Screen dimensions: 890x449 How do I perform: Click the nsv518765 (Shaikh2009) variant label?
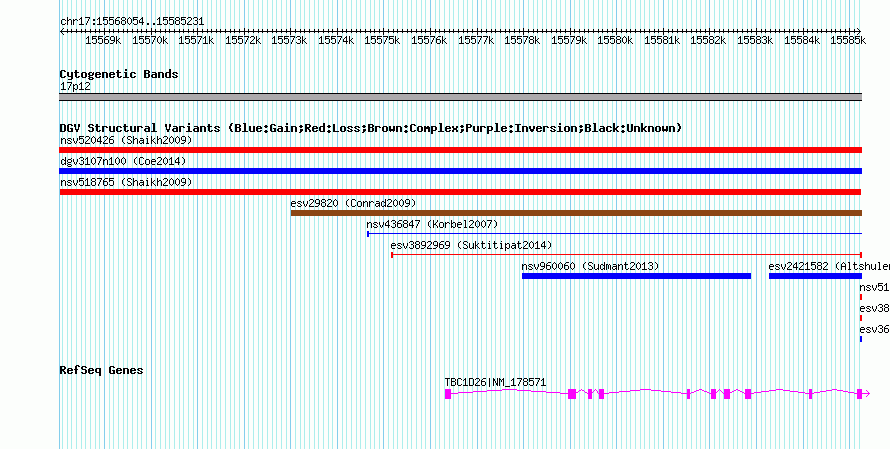[x=126, y=182]
